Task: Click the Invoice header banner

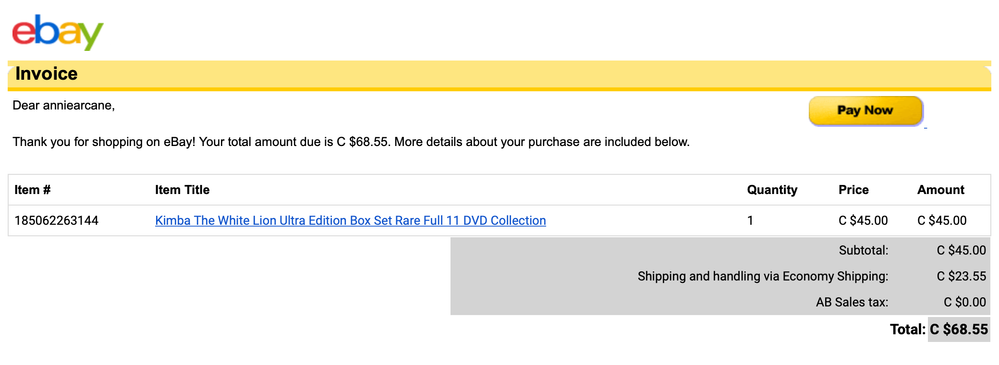Action: point(500,75)
